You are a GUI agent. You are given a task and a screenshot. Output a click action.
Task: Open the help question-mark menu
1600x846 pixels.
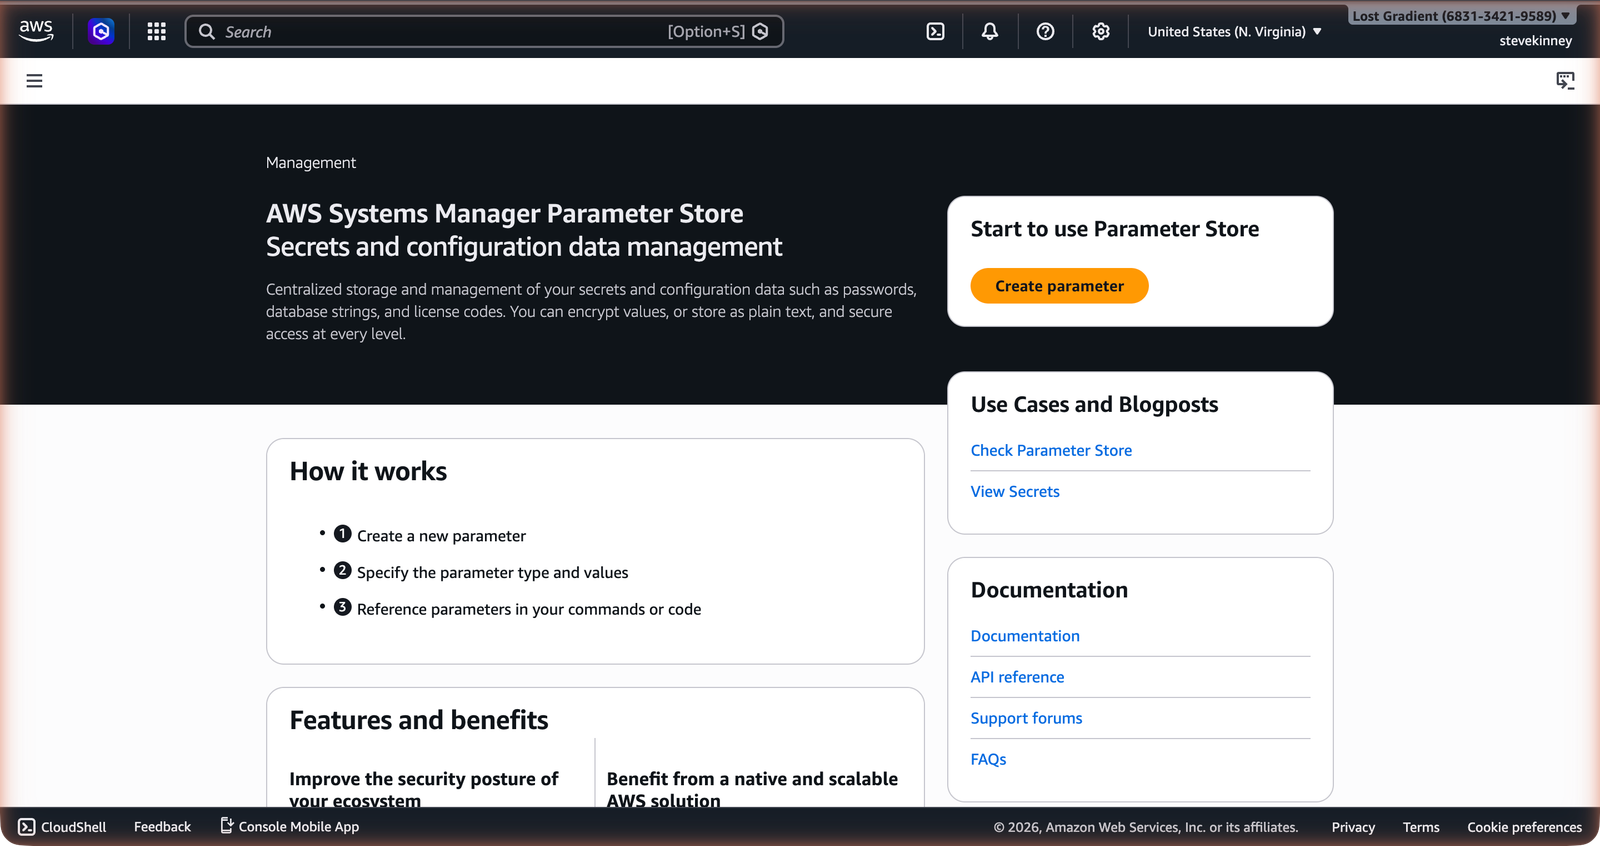(1045, 32)
